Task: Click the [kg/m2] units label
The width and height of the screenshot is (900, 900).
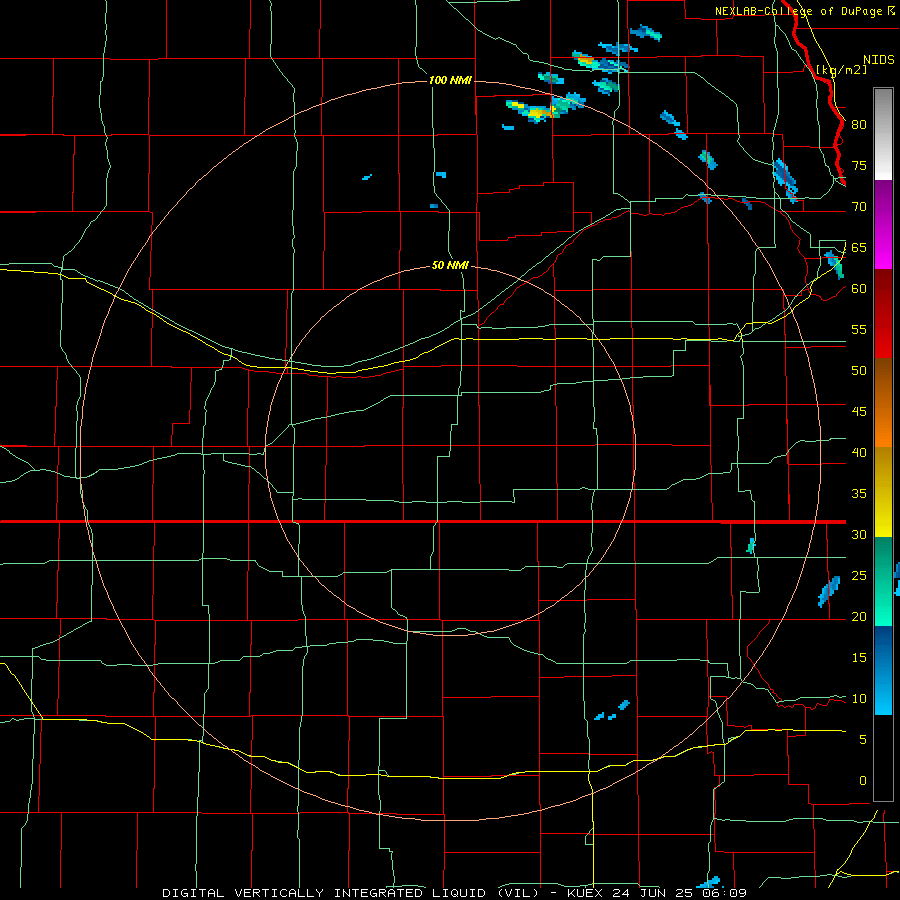Action: [841, 69]
